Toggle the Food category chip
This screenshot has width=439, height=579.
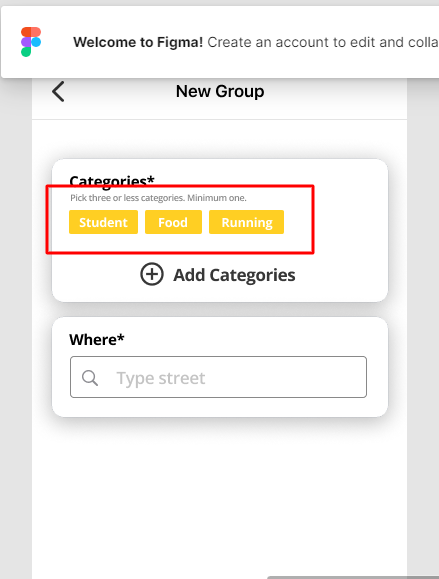point(173,222)
